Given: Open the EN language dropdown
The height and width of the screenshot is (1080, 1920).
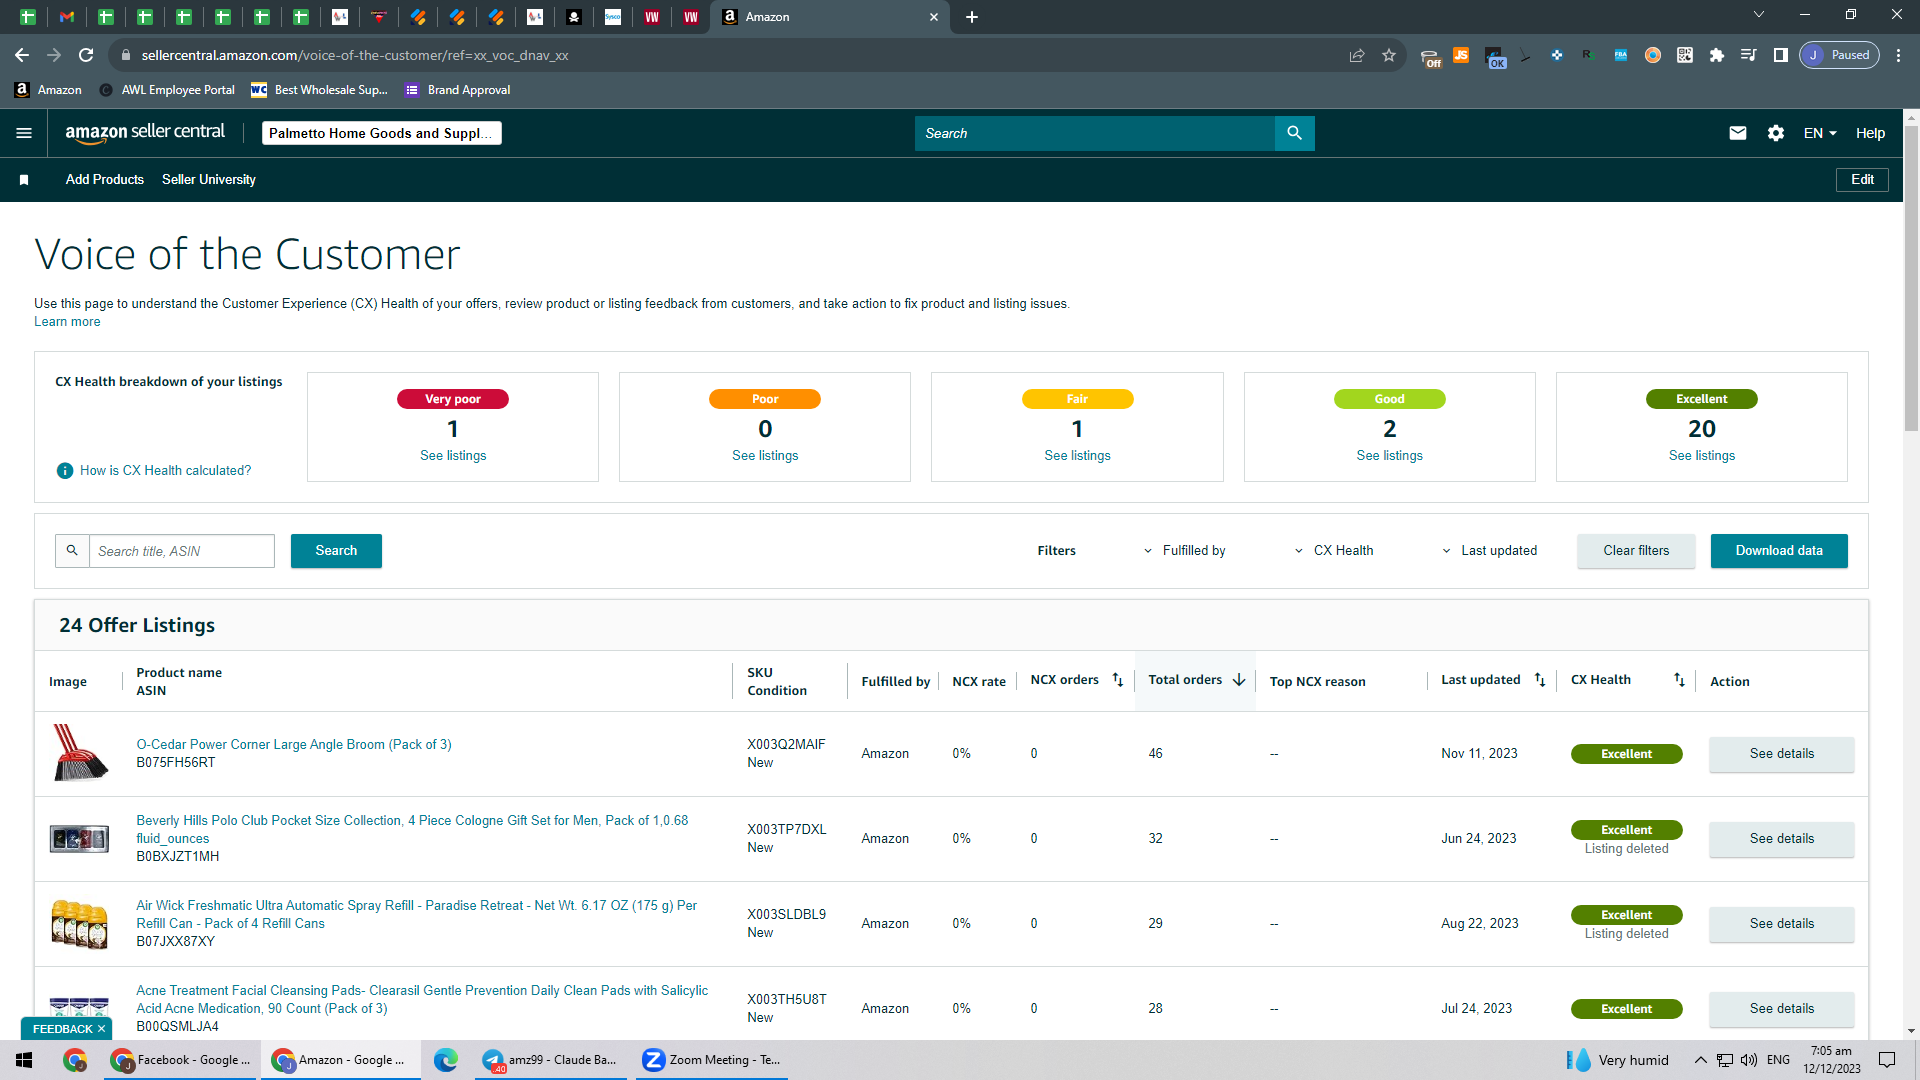Looking at the screenshot, I should click(1820, 133).
